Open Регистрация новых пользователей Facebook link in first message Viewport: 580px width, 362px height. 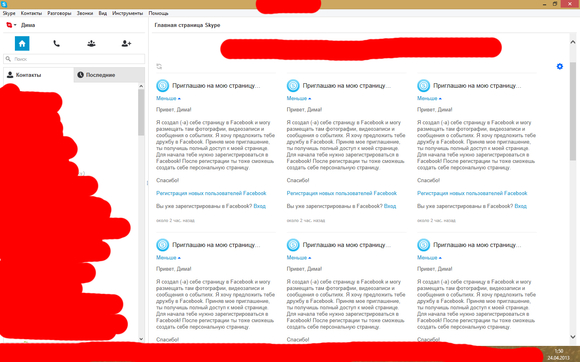click(x=211, y=193)
